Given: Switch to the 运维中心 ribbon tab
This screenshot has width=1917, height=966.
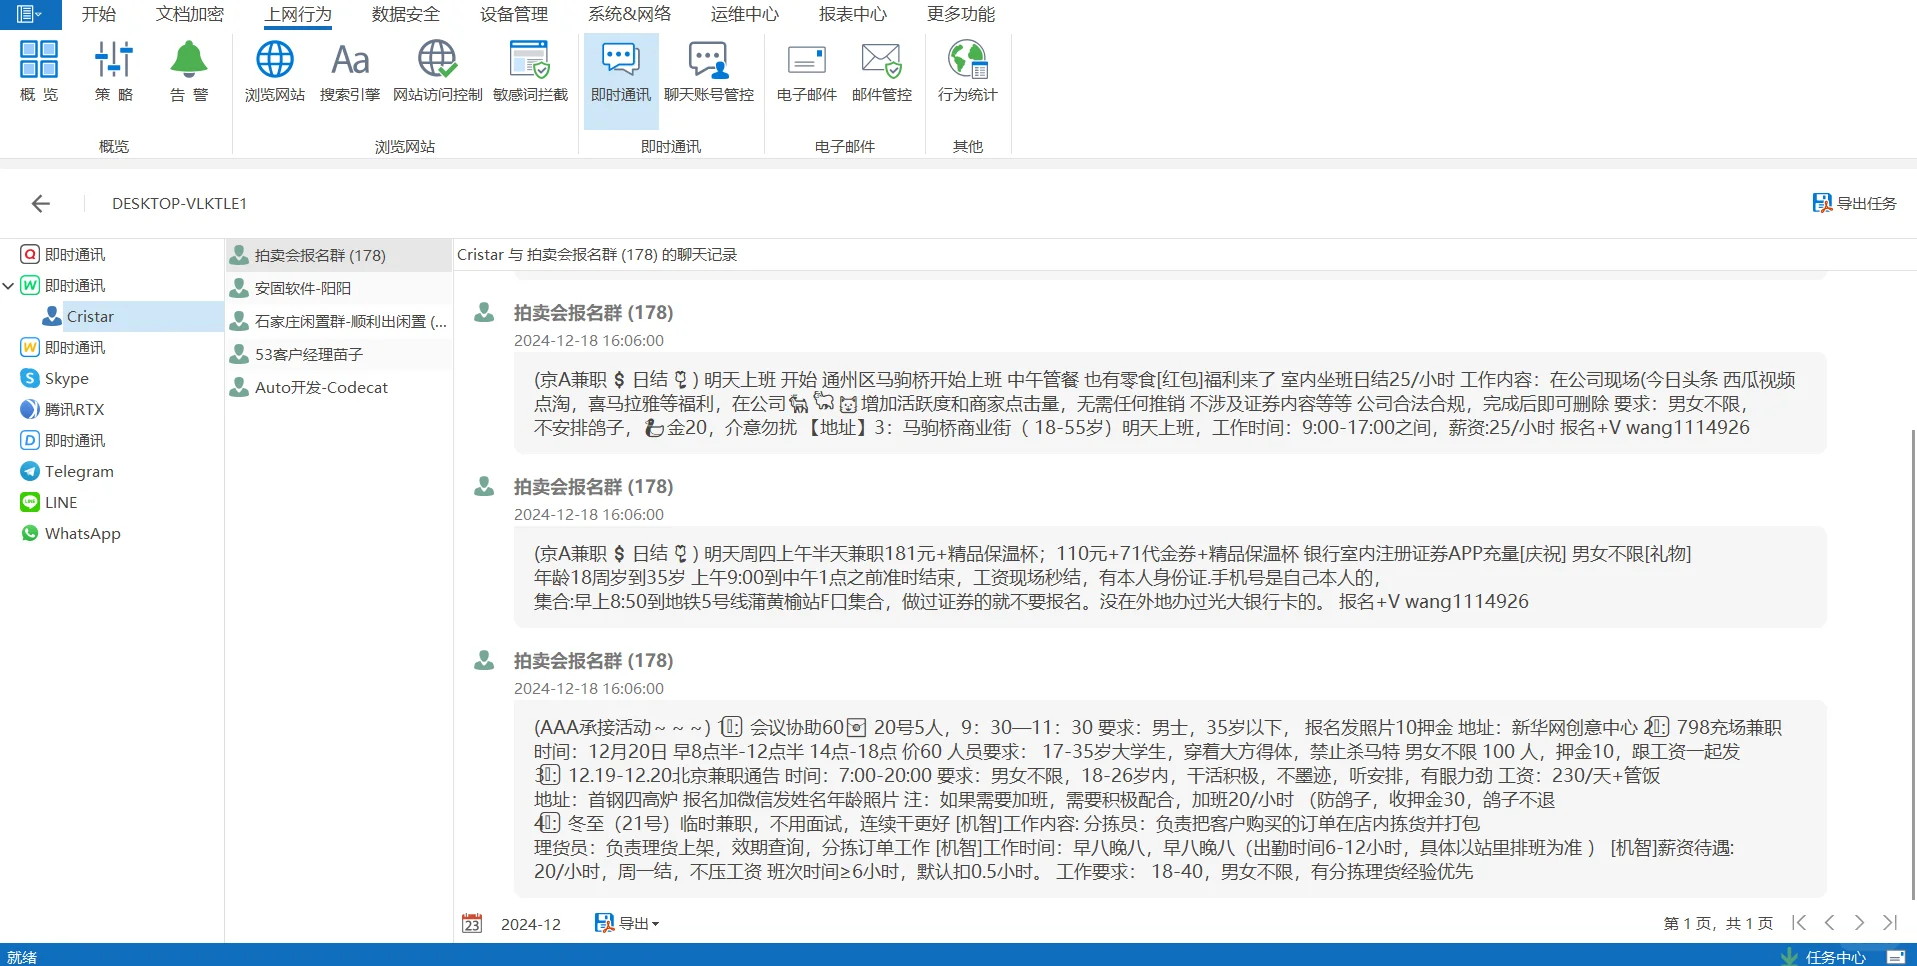Looking at the screenshot, I should [x=743, y=14].
